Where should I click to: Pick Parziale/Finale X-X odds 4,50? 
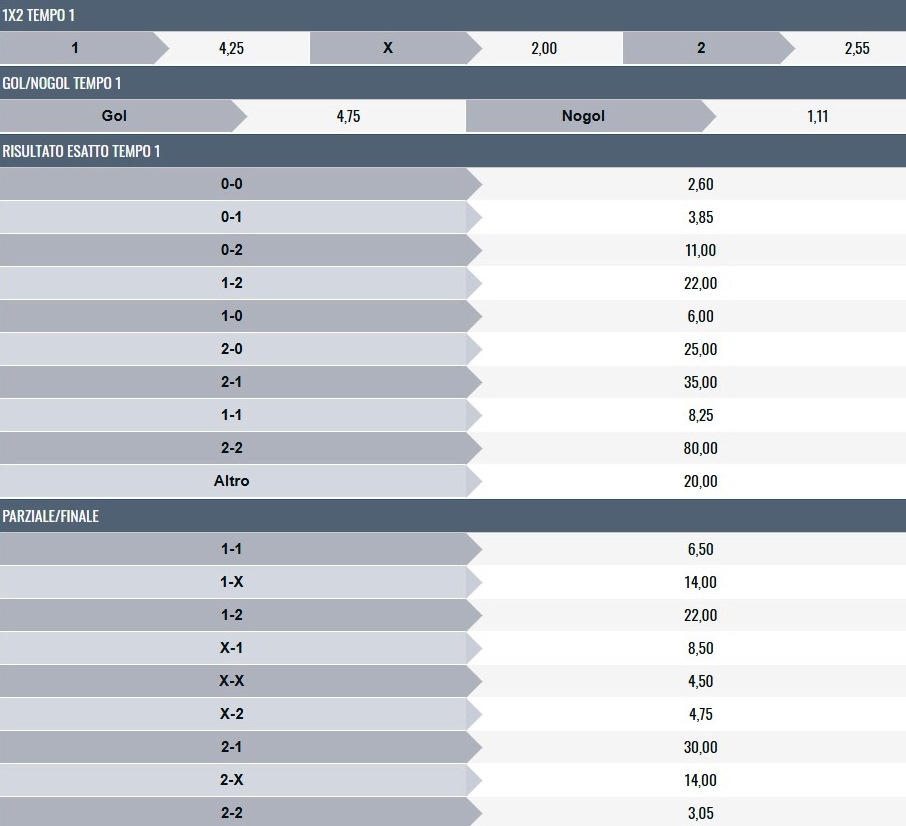700,680
